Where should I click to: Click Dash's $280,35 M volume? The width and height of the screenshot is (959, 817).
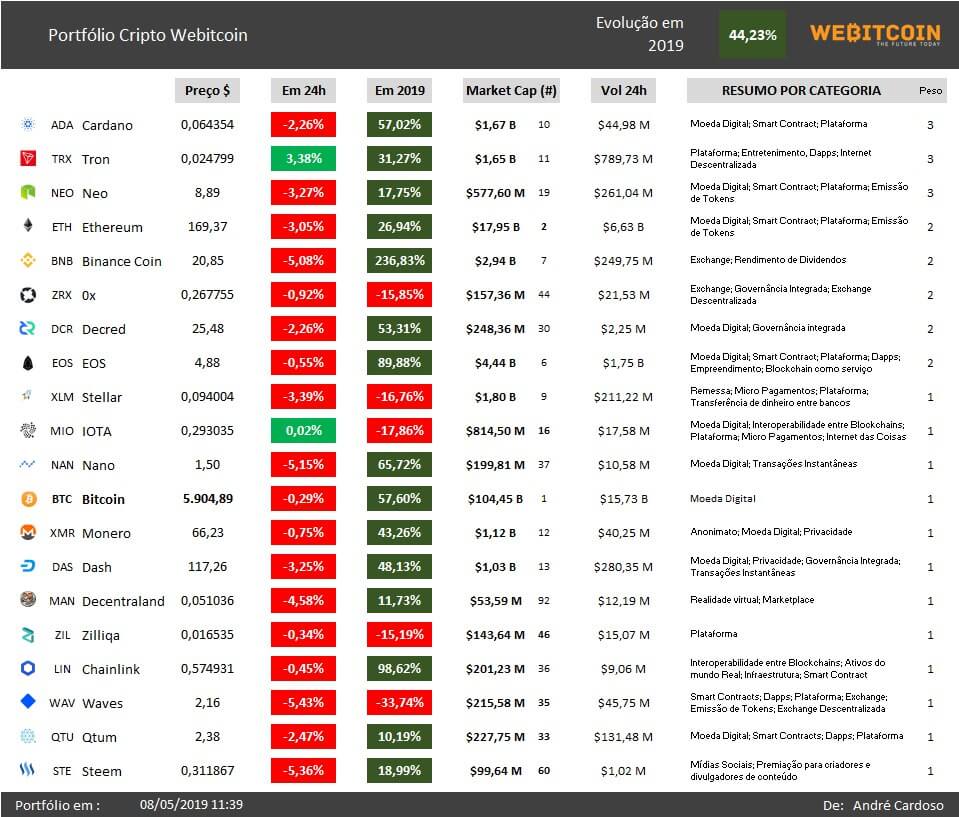click(x=623, y=567)
